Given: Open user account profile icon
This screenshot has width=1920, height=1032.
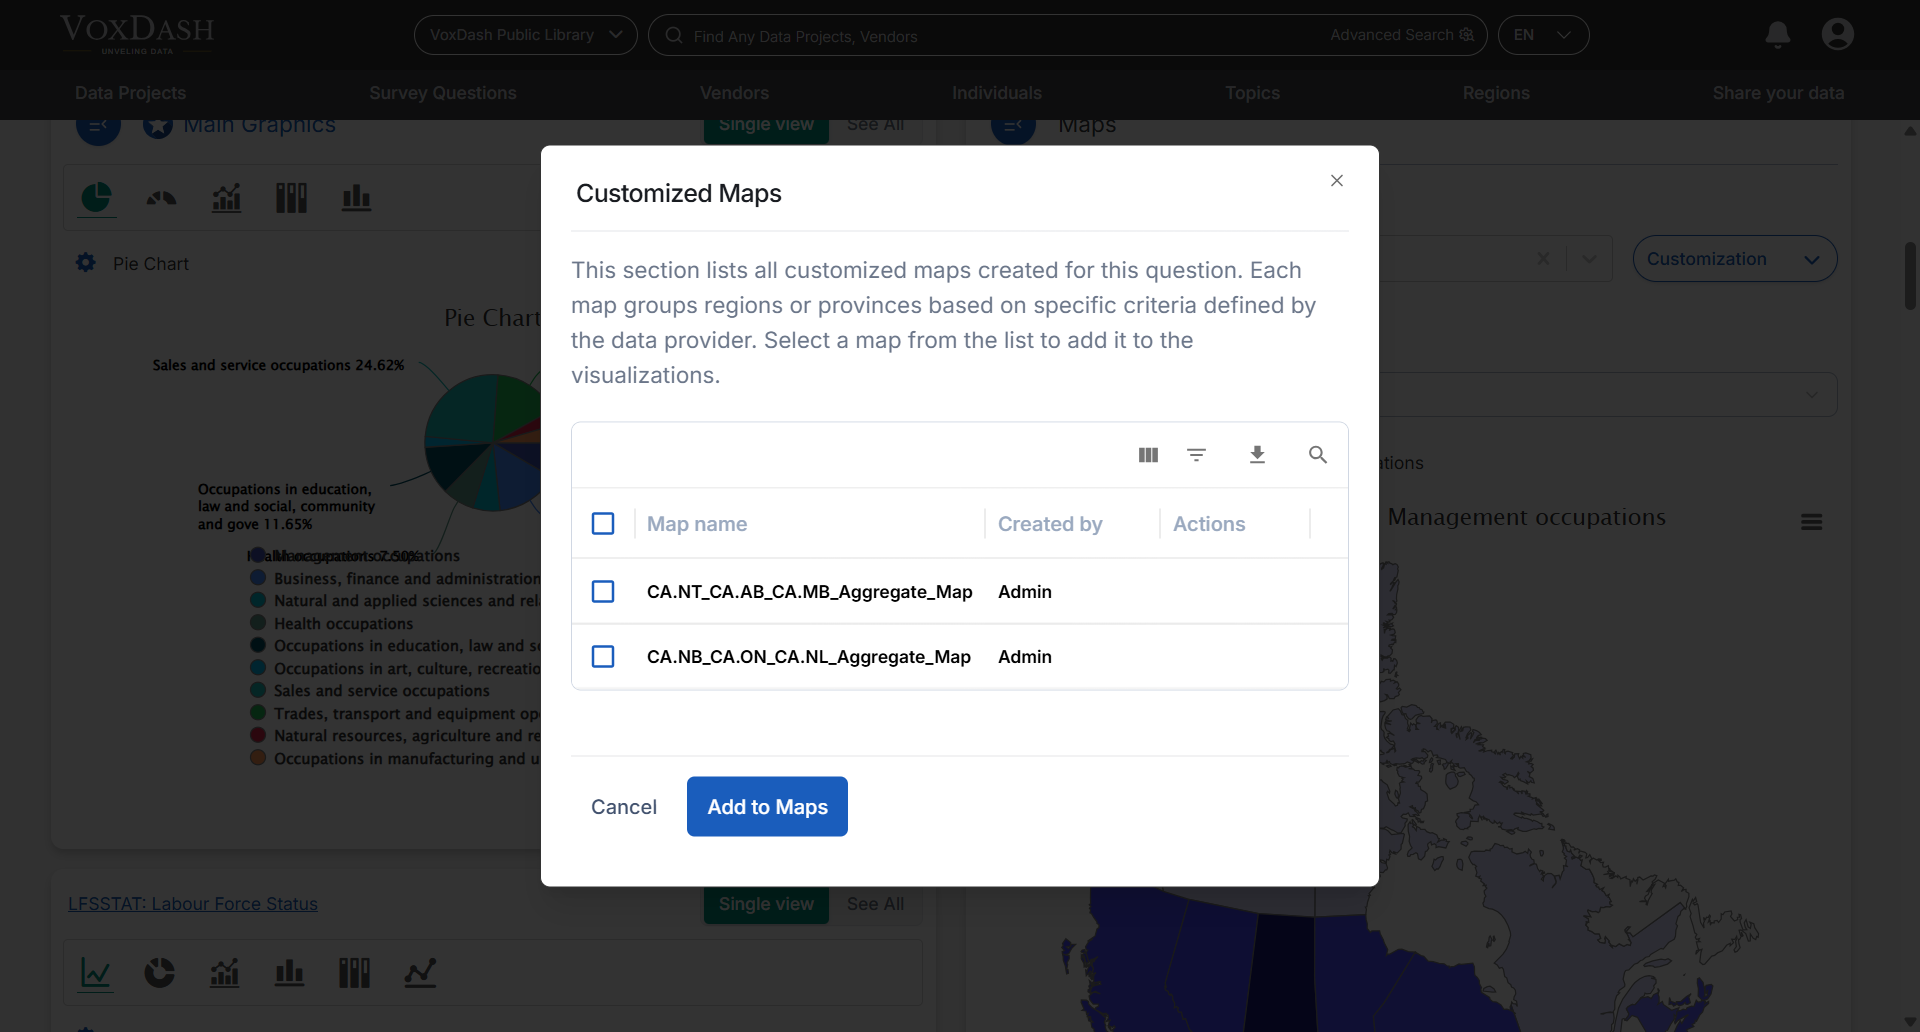Looking at the screenshot, I should click(1838, 34).
